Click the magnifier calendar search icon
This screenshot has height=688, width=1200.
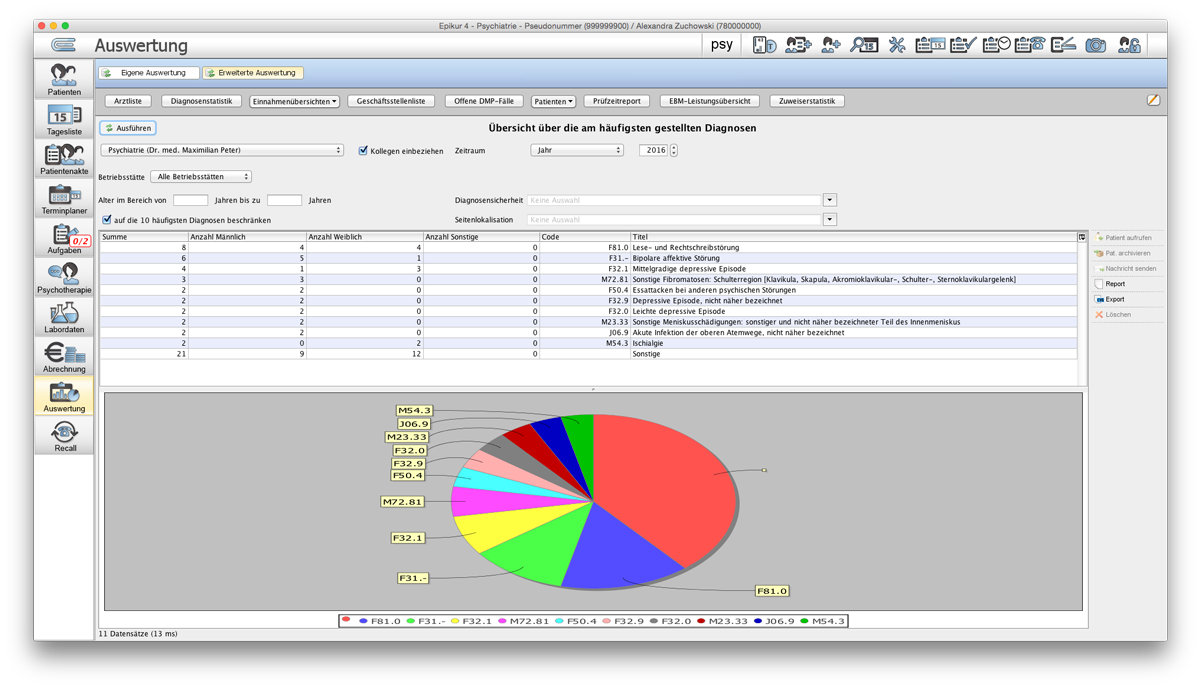point(863,45)
